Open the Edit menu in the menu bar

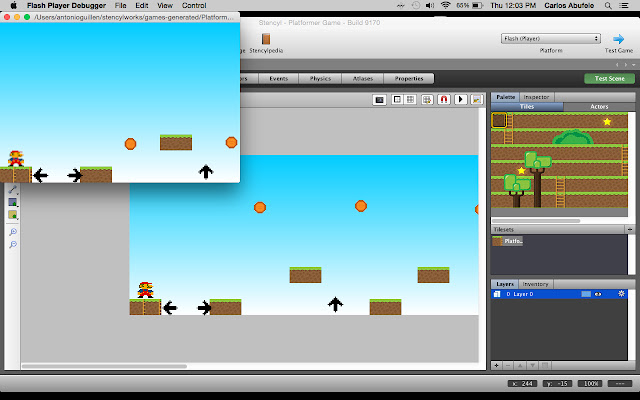[142, 5]
